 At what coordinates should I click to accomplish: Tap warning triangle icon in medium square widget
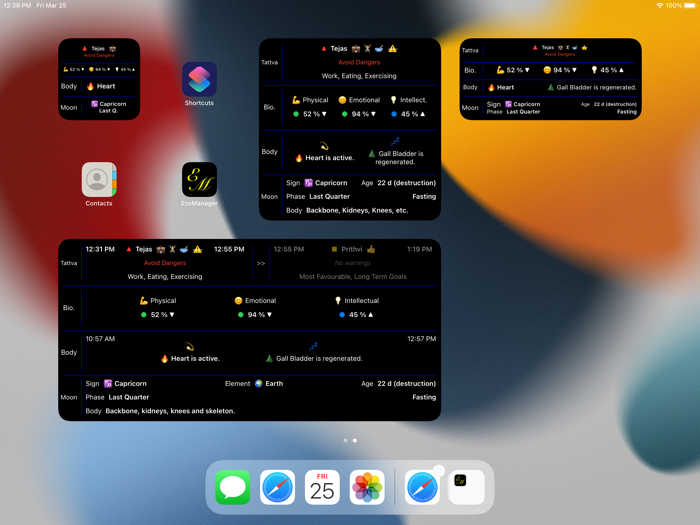point(392,48)
